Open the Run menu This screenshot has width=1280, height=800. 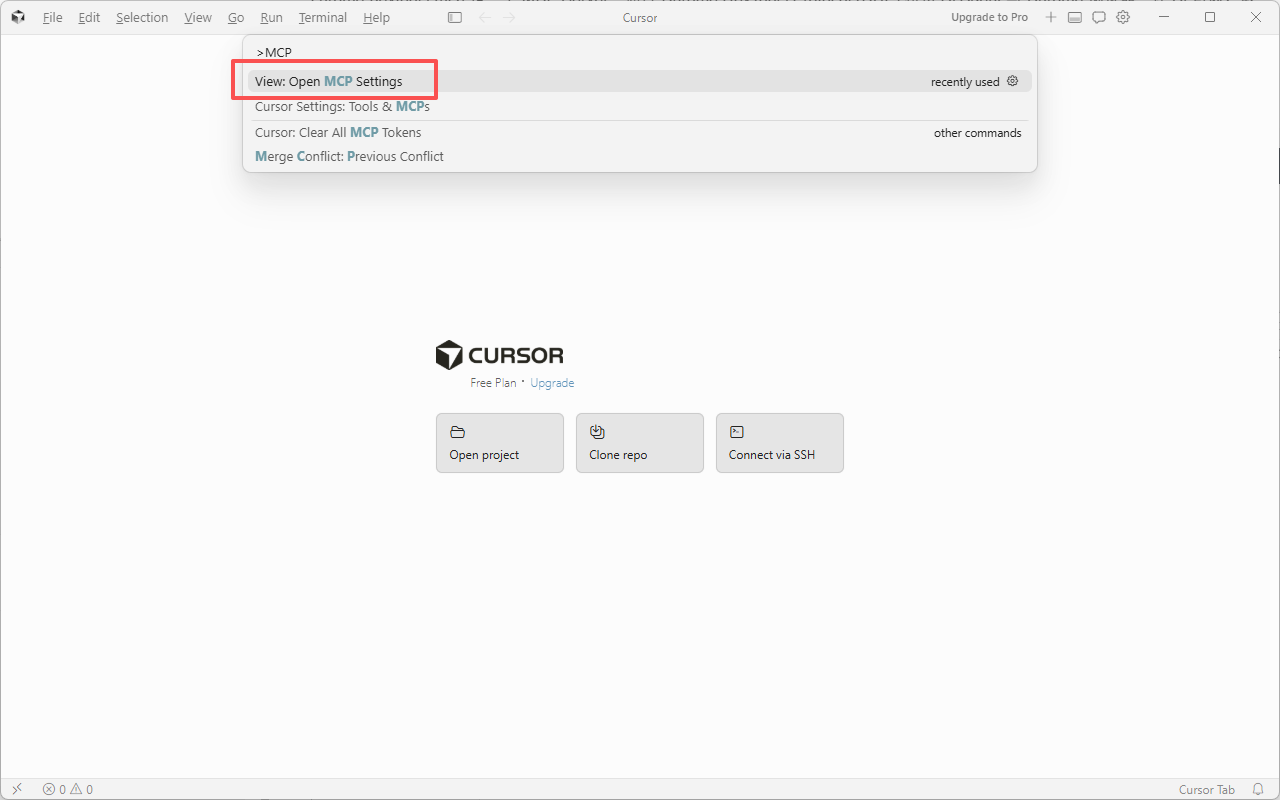pos(271,17)
